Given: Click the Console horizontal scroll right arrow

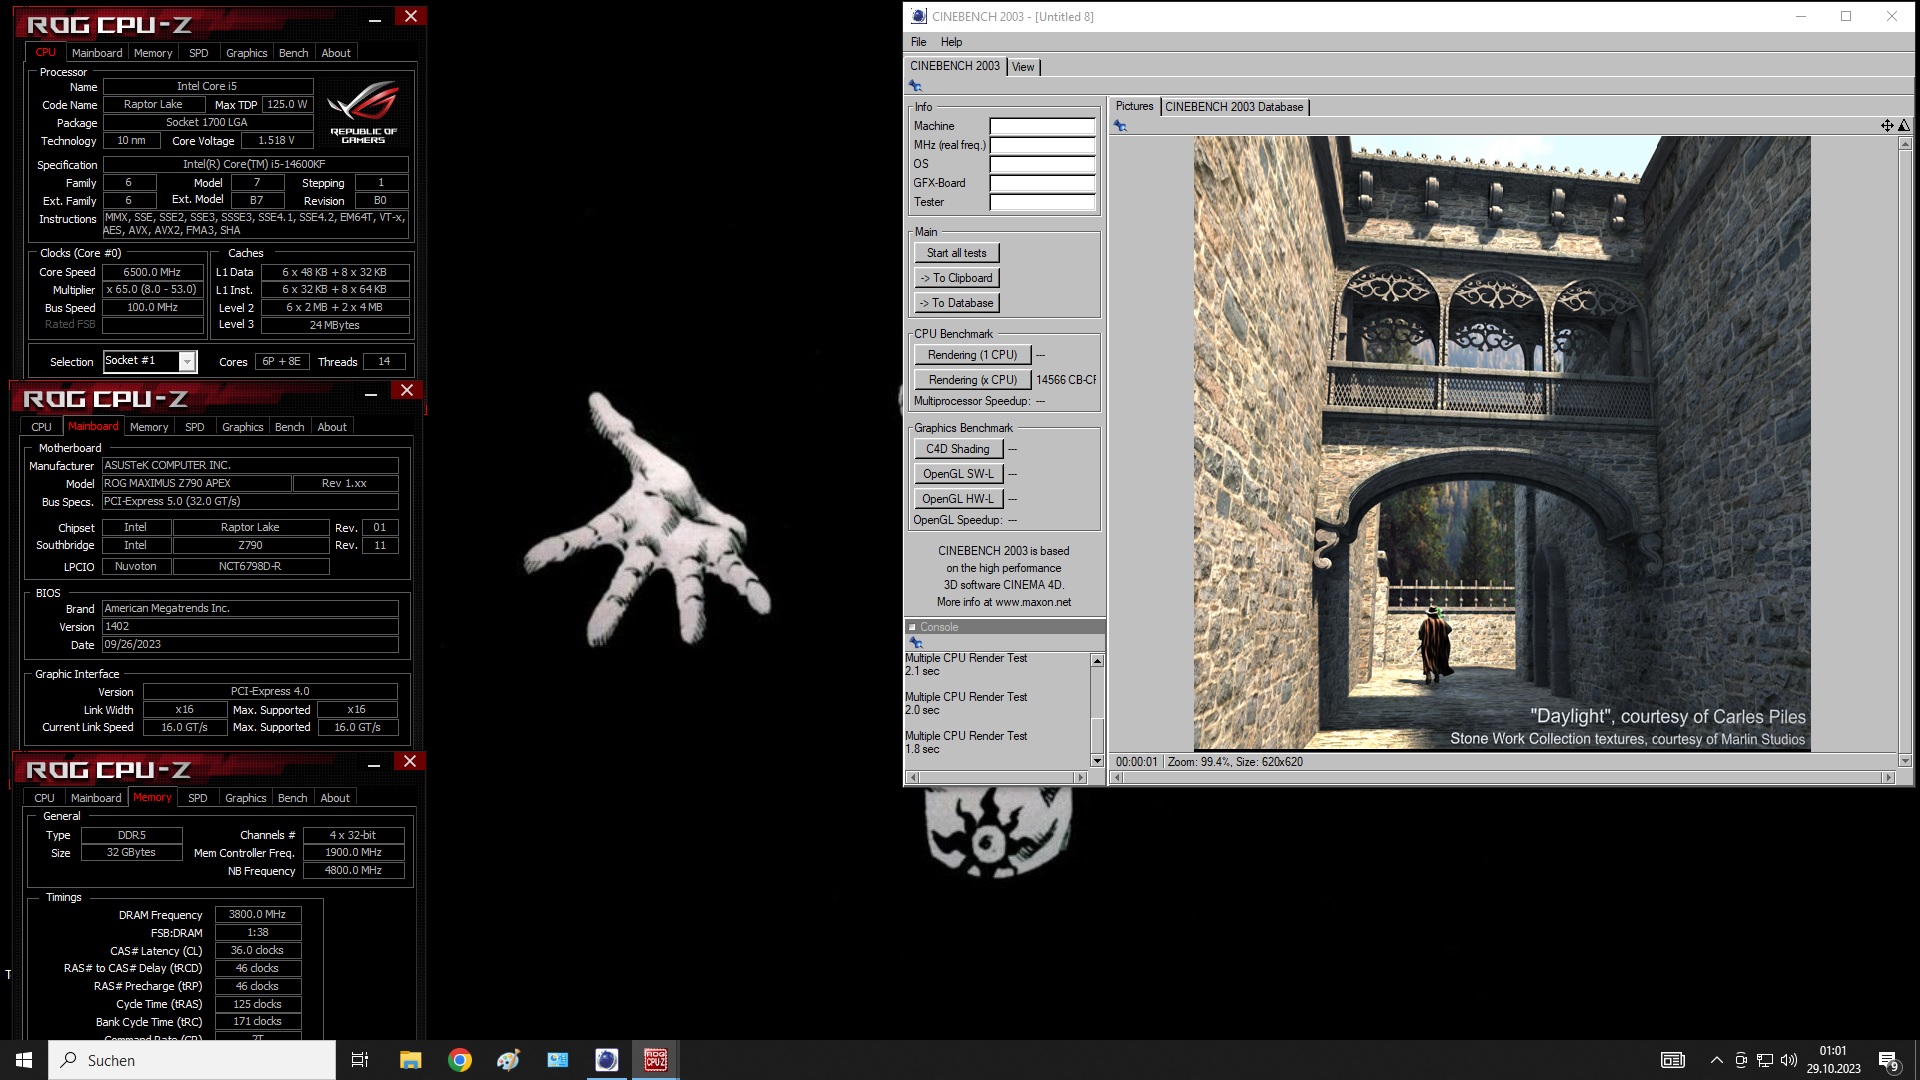Looking at the screenshot, I should (x=1080, y=777).
